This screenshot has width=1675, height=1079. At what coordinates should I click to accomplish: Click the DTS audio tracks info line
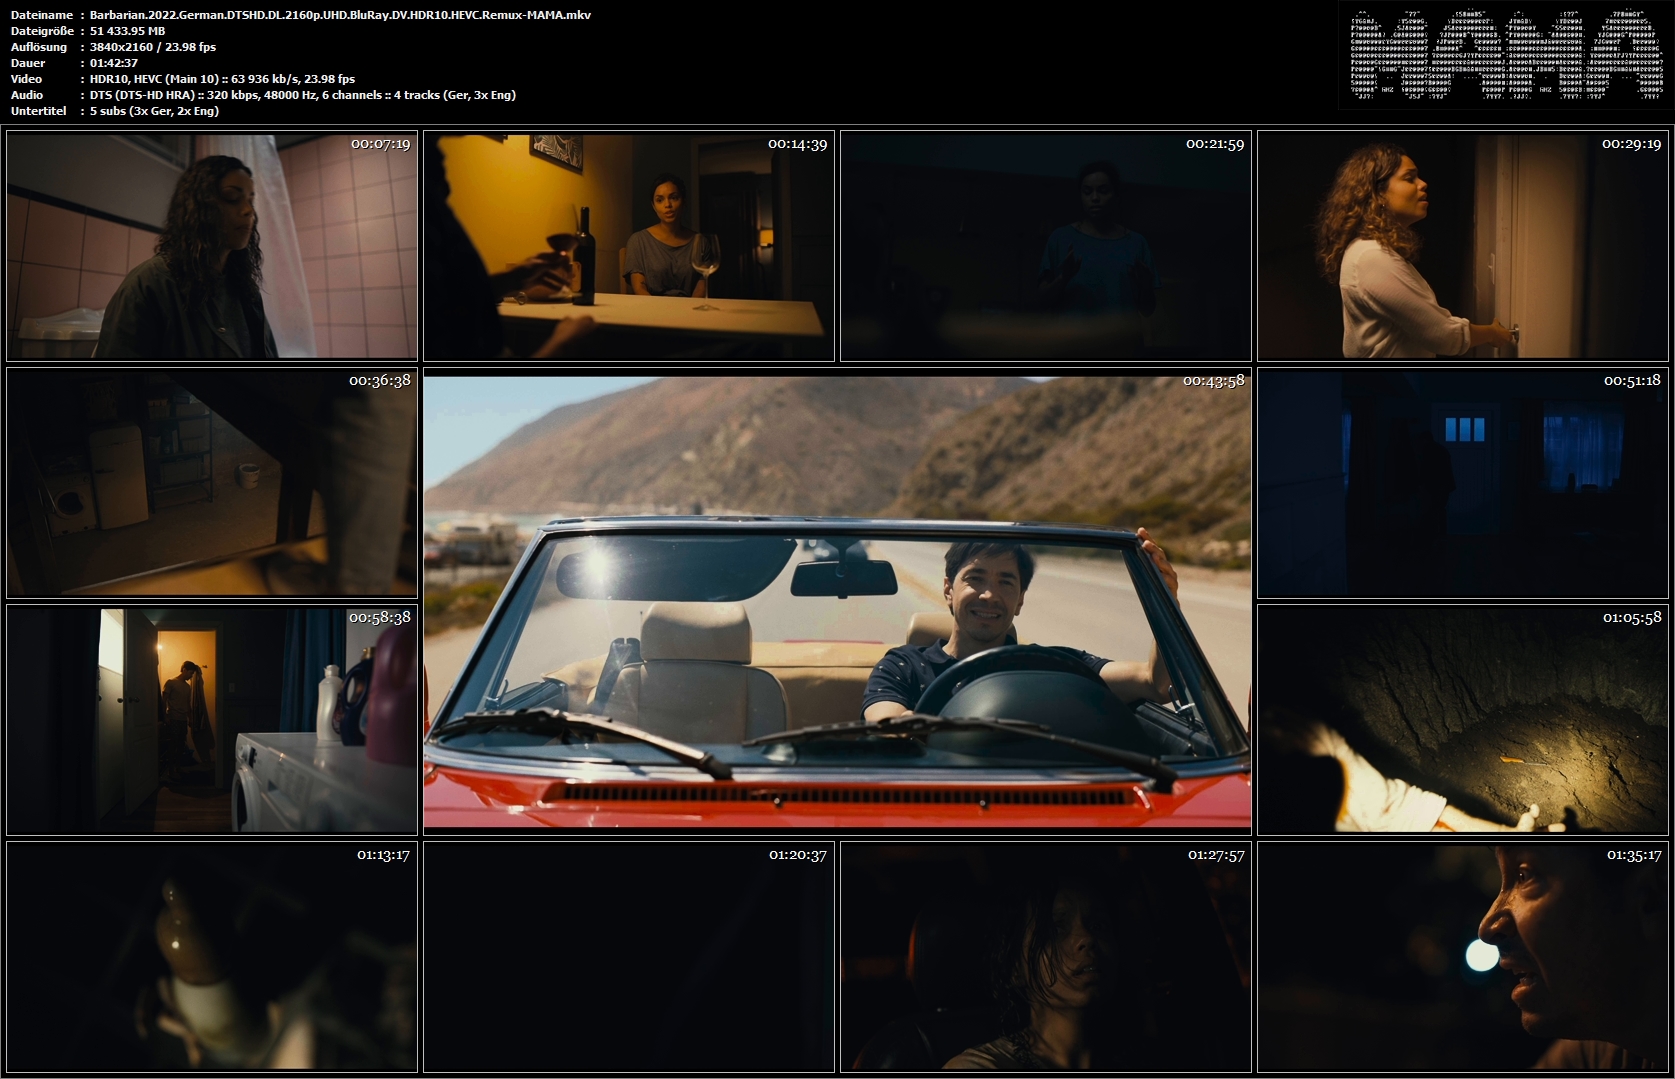click(303, 95)
